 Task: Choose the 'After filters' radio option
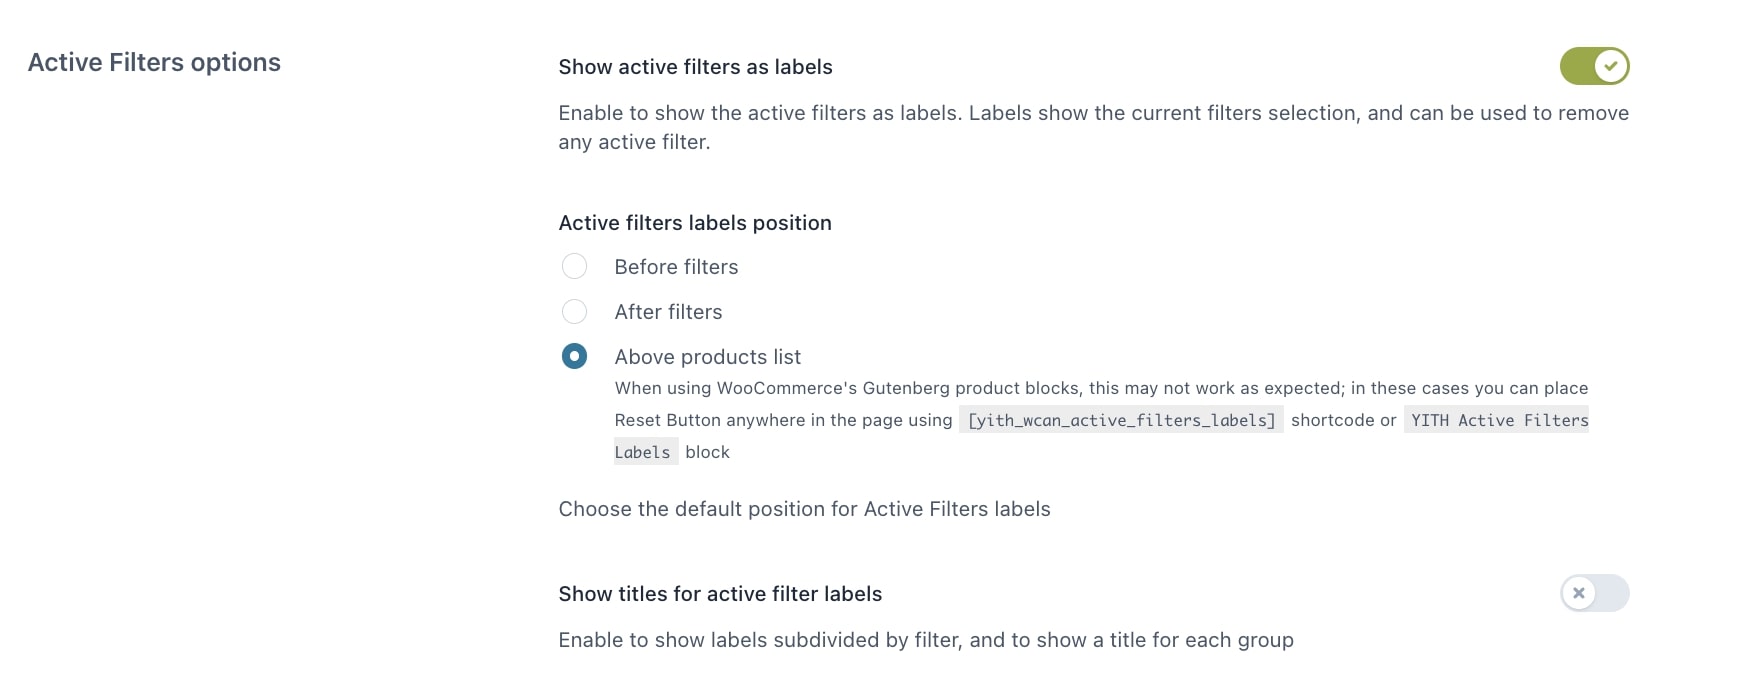(574, 312)
